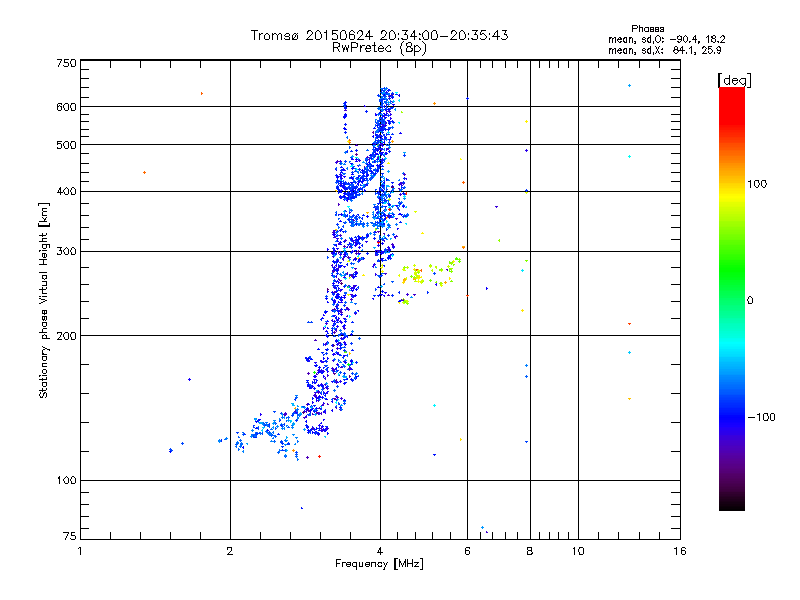Click the y-axis tick label '750'
Image resolution: width=800 pixels, height=600 pixels.
tap(66, 63)
